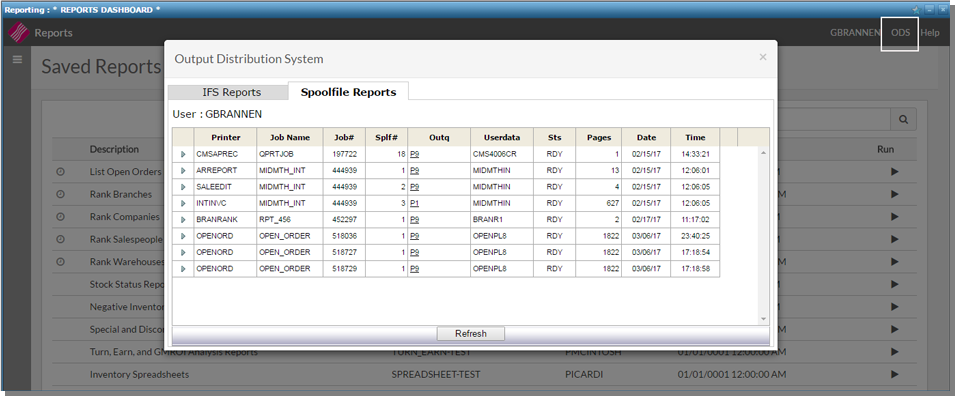Expand the INTINVC spoolfile row
The width and height of the screenshot is (955, 396).
[x=183, y=203]
